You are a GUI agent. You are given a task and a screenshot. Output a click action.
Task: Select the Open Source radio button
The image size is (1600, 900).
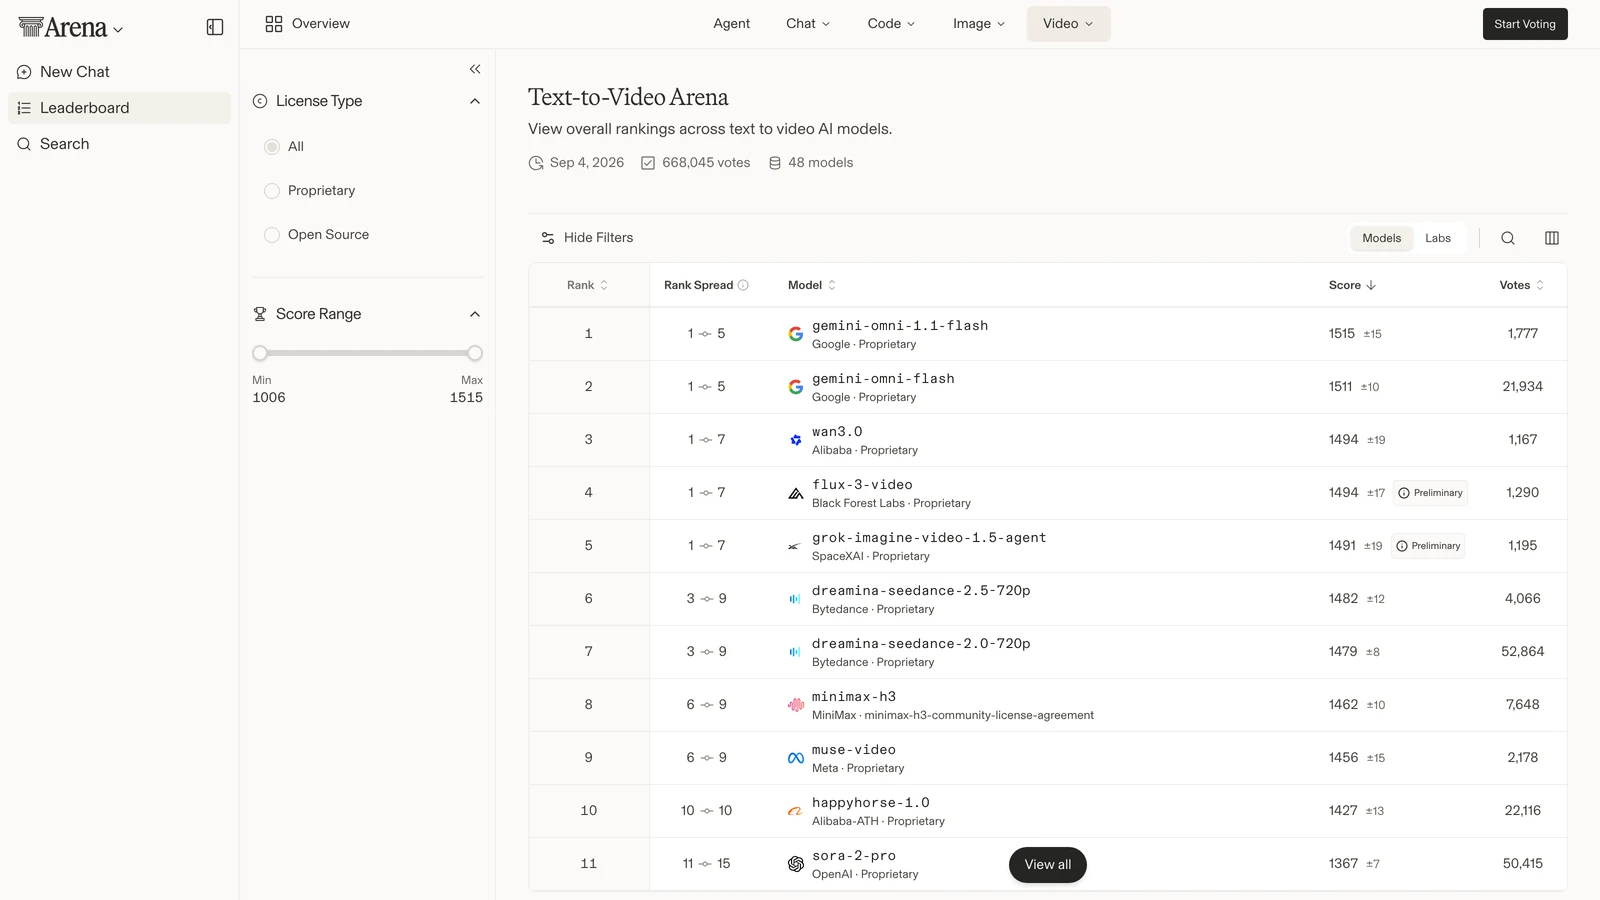click(272, 235)
